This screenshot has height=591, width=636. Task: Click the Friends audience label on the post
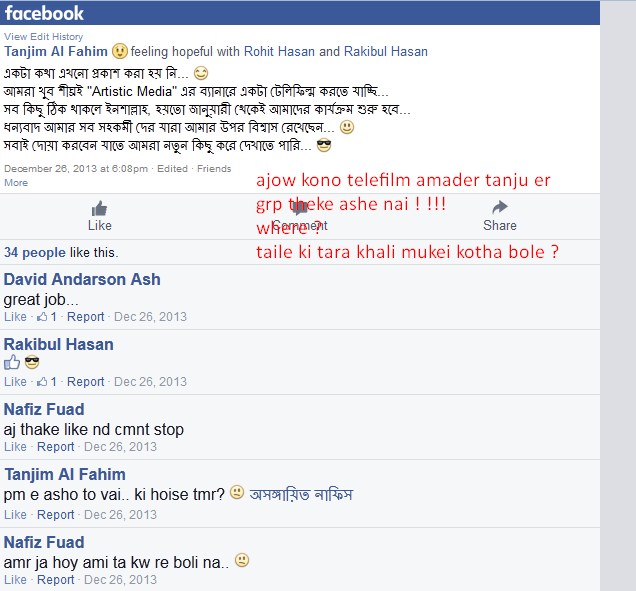point(214,169)
